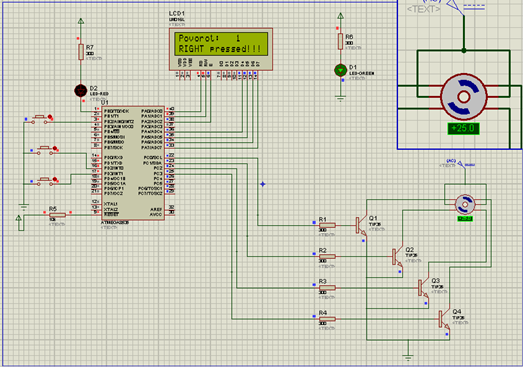This screenshot has width=524, height=368.
Task: Pick transistor Q3 symbol
Action: [423, 288]
